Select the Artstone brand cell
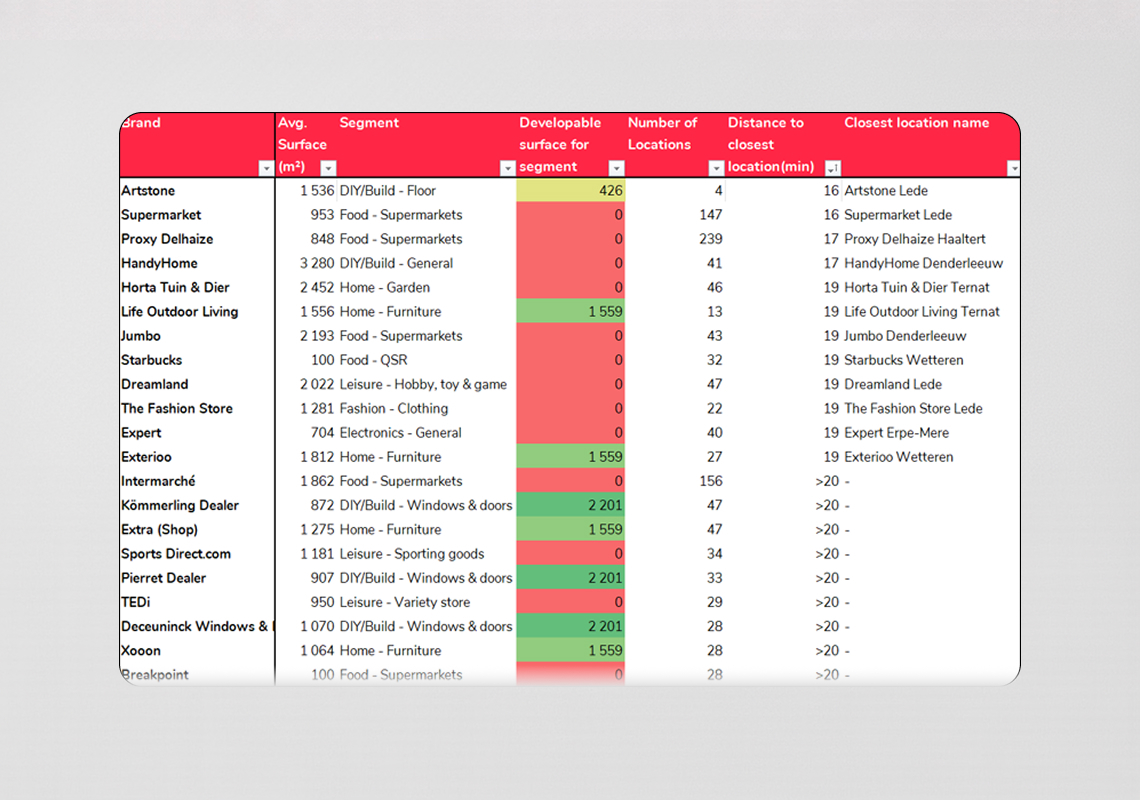This screenshot has height=800, width=1140. tap(148, 191)
